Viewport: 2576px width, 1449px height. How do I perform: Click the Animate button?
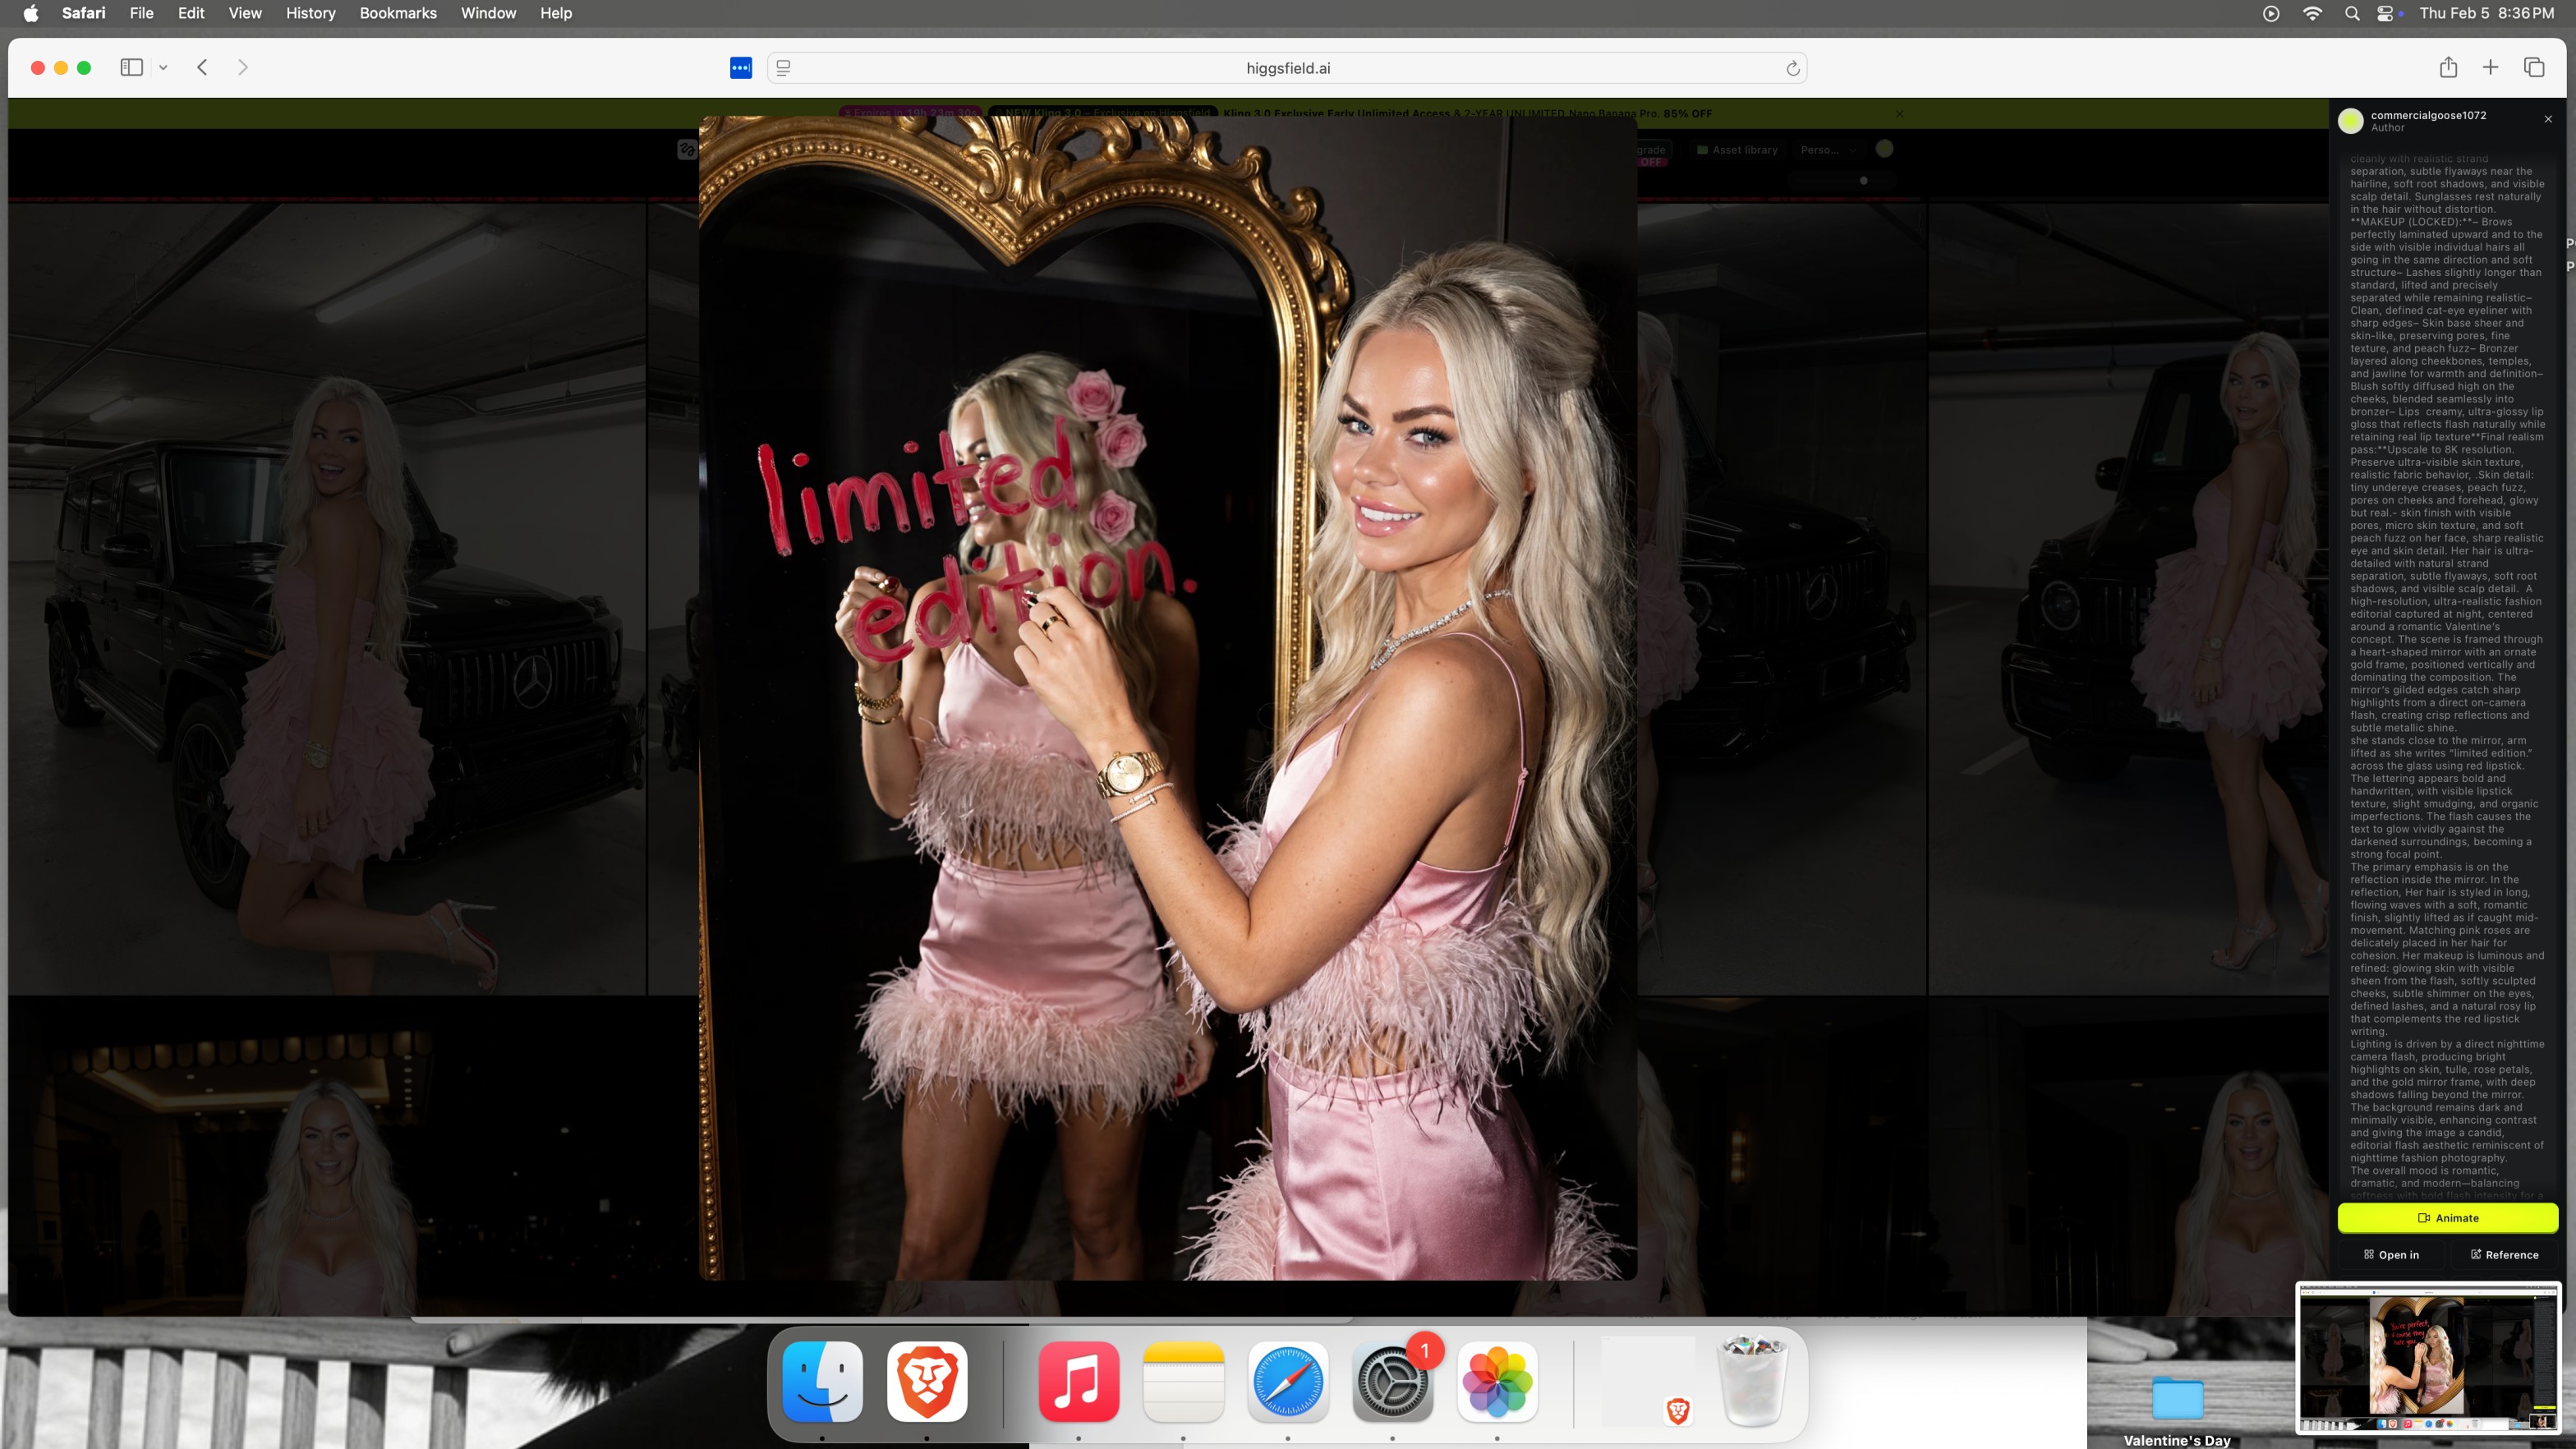[x=2447, y=1217]
